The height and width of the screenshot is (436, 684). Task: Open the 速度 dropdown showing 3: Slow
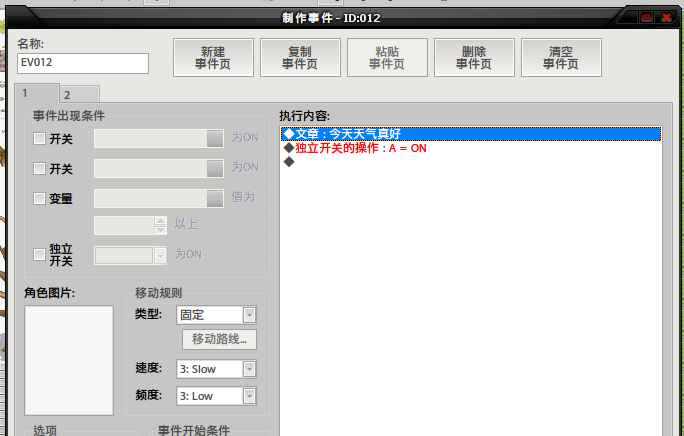(216, 369)
